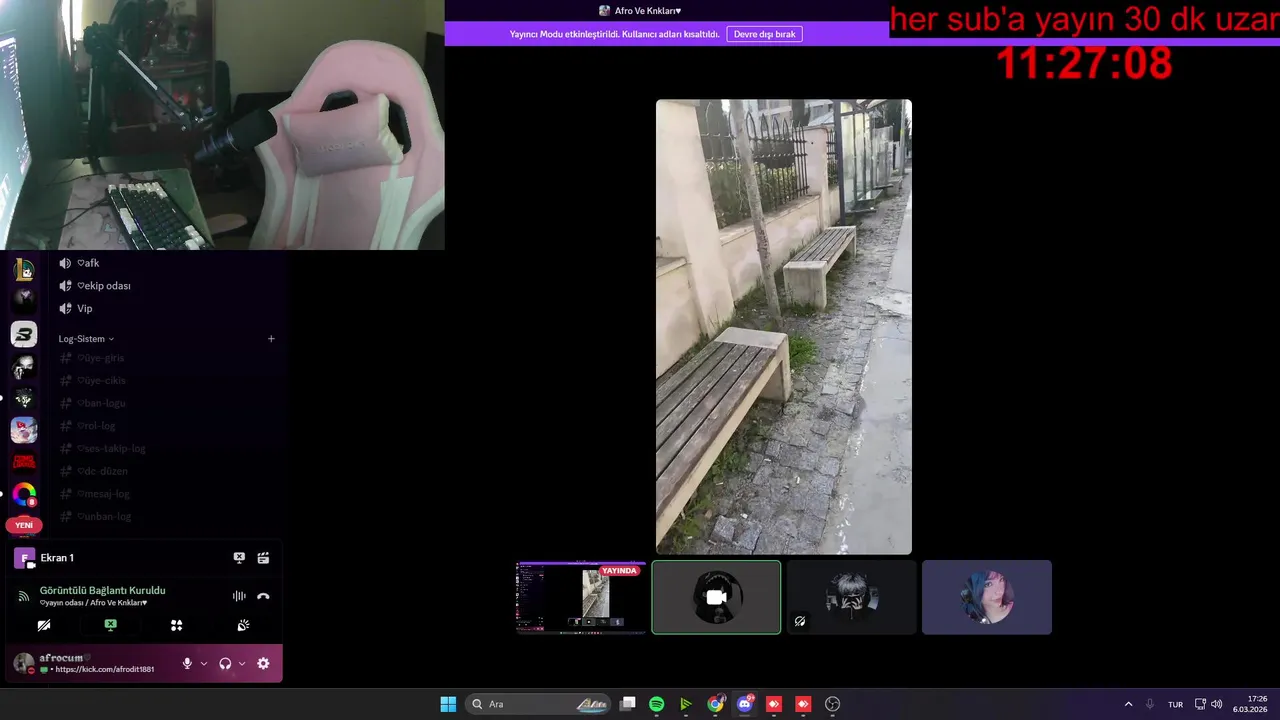
Task: Open the League of Legends server icon
Action: click(x=24, y=269)
